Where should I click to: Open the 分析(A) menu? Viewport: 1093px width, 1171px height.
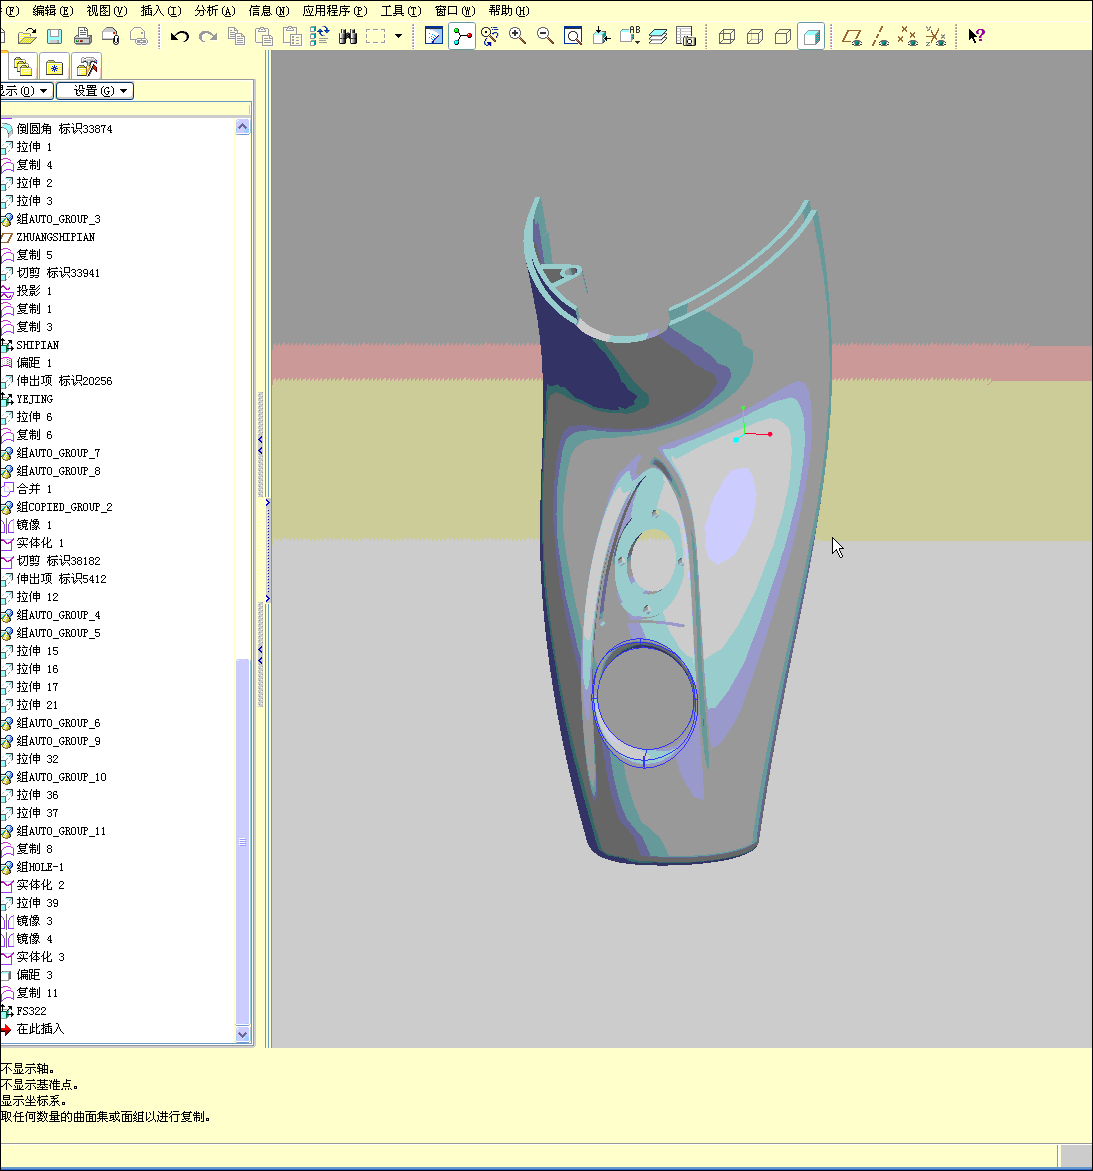coord(215,10)
